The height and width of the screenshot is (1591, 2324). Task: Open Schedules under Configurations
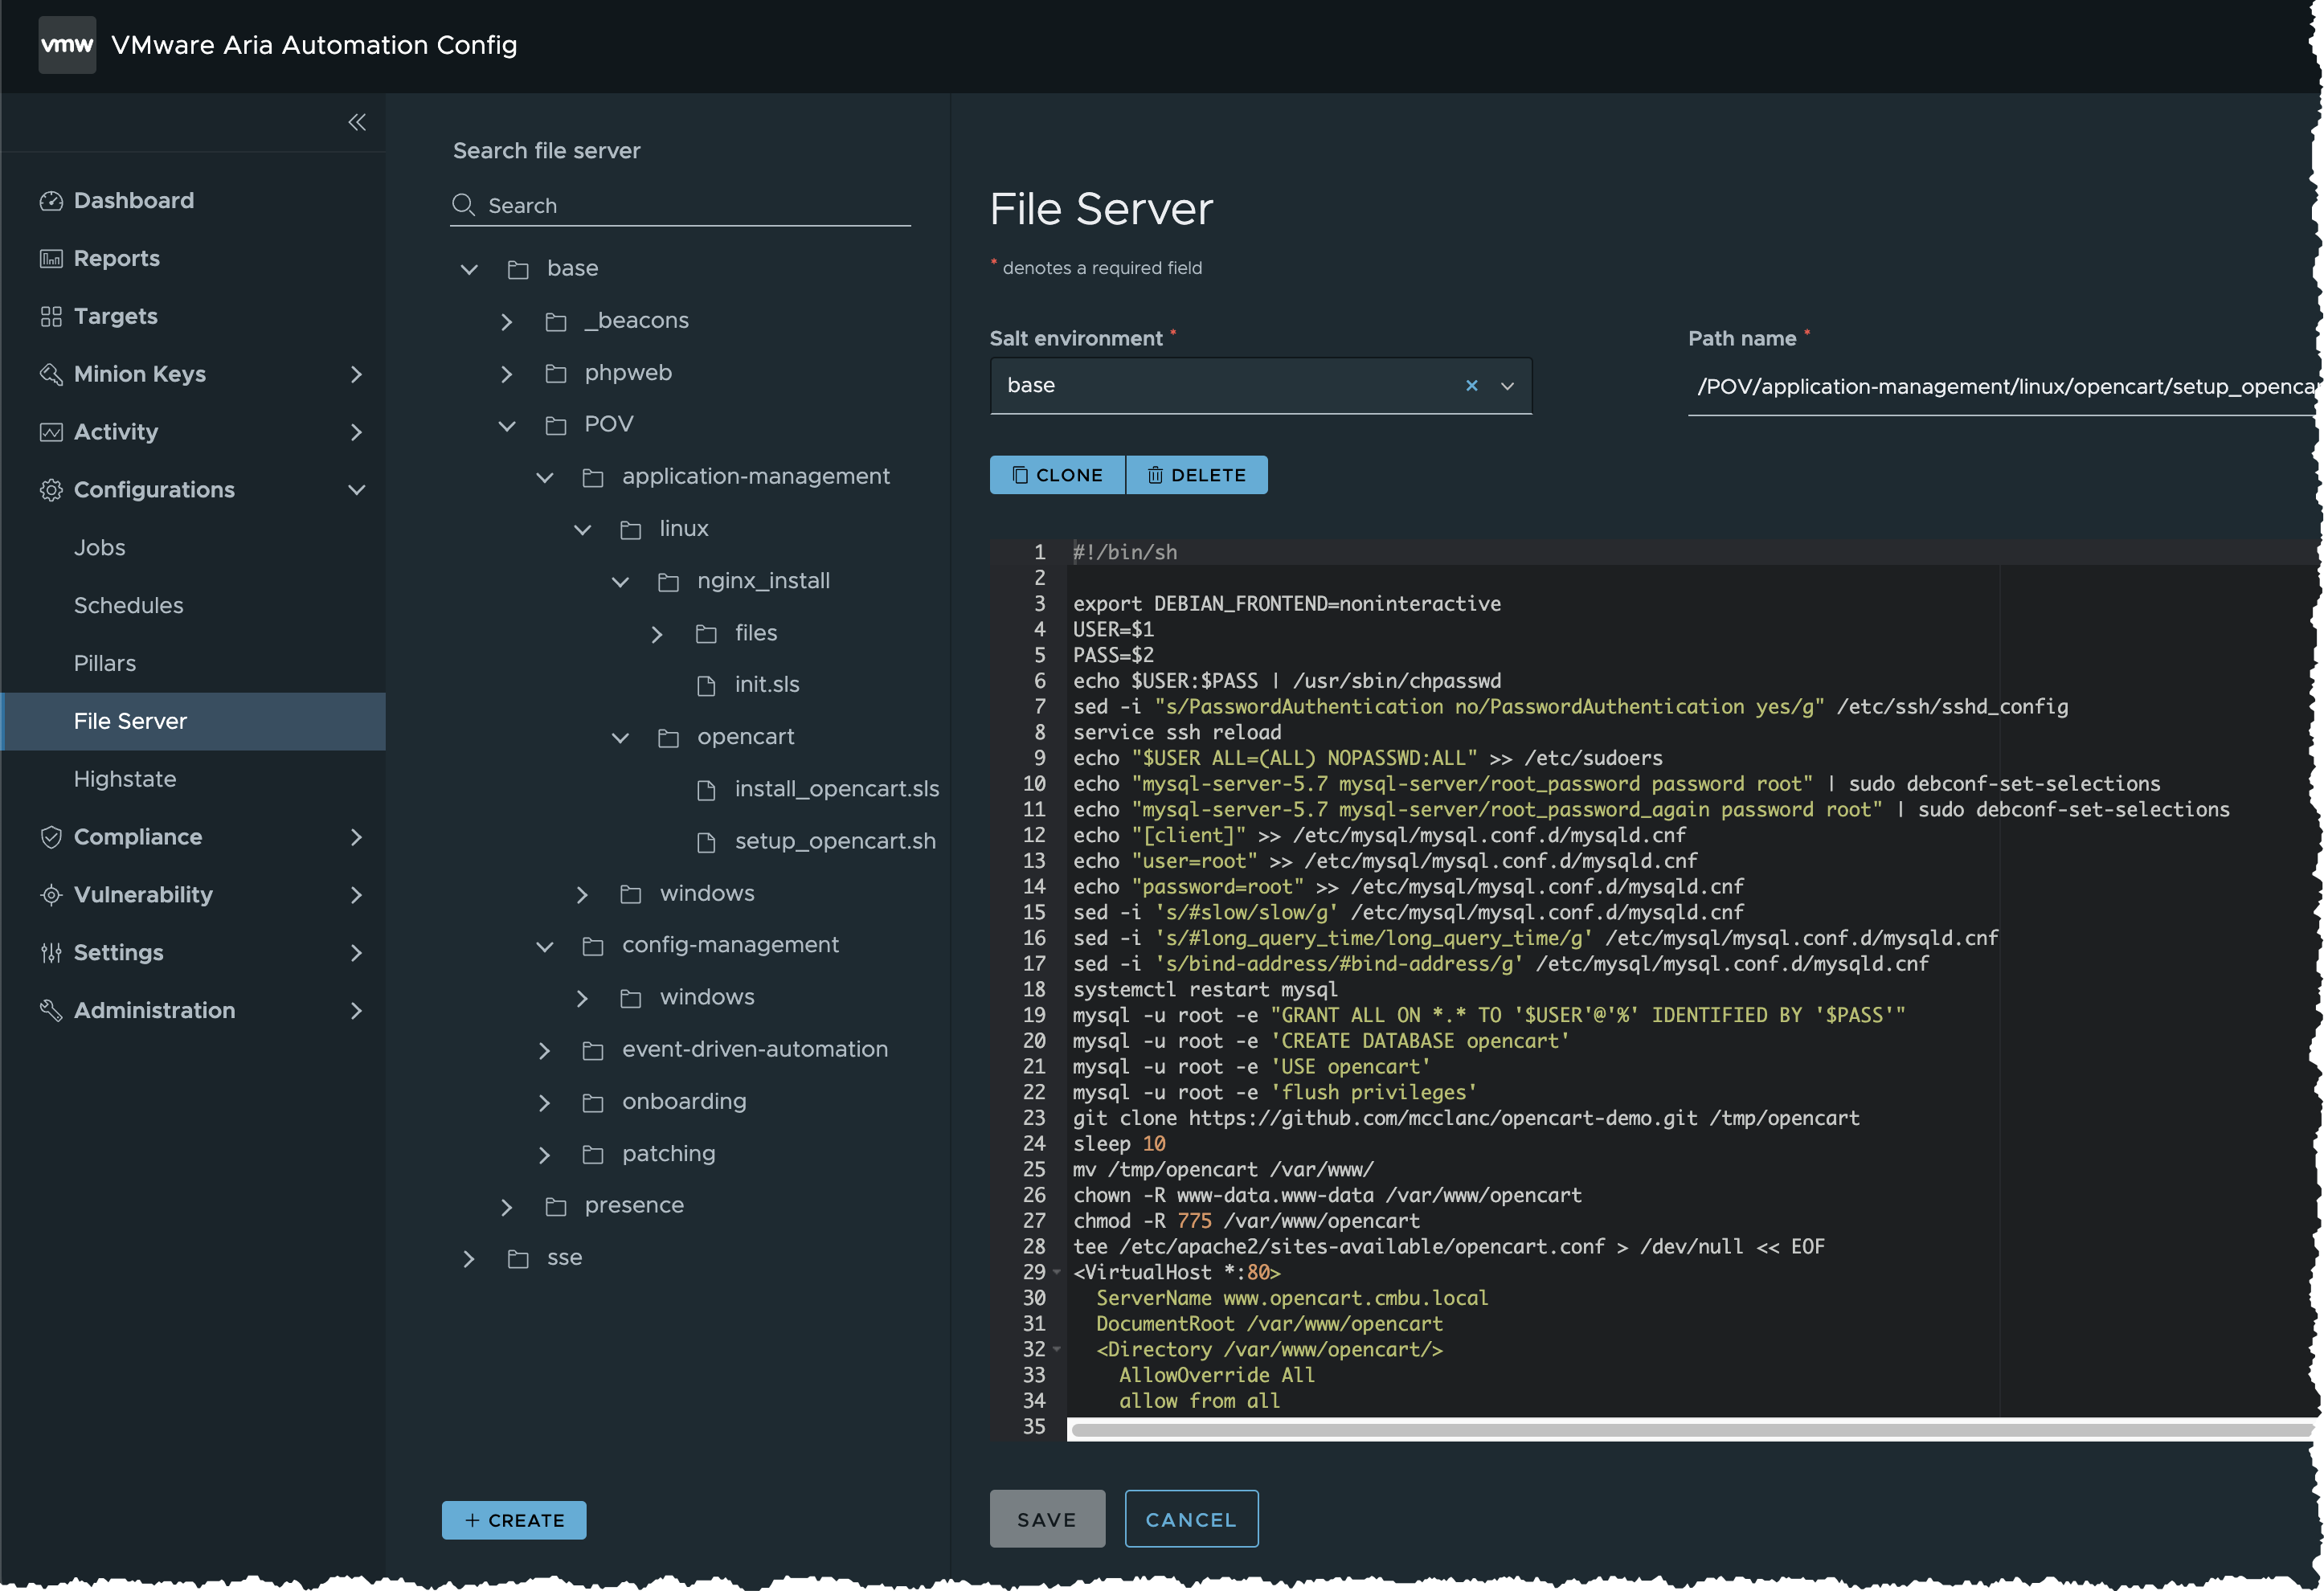129,605
